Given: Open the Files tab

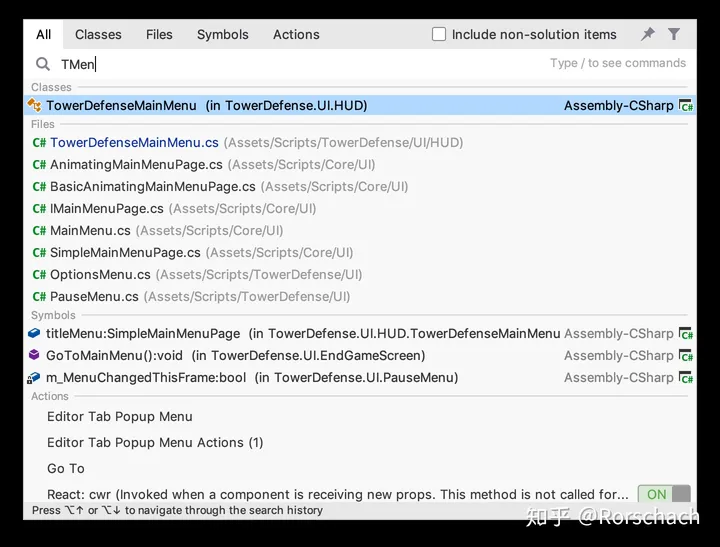Looking at the screenshot, I should click(159, 34).
